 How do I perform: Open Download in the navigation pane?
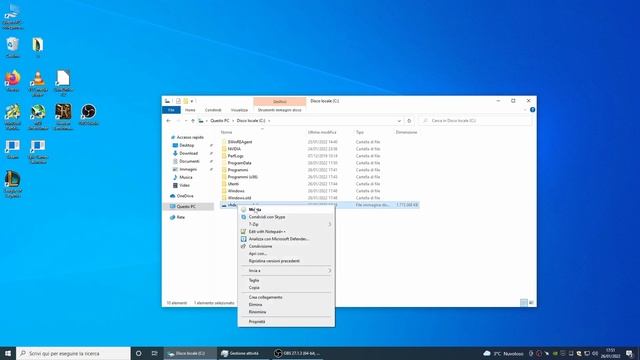tap(188, 153)
